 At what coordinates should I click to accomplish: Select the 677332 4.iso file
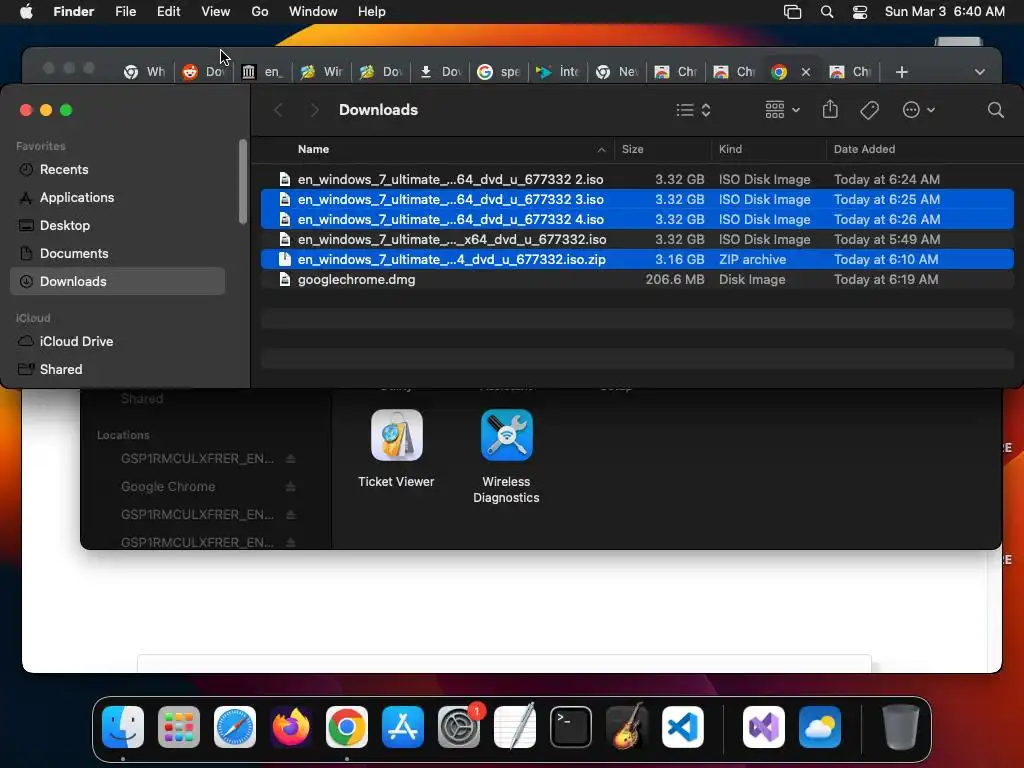637,219
